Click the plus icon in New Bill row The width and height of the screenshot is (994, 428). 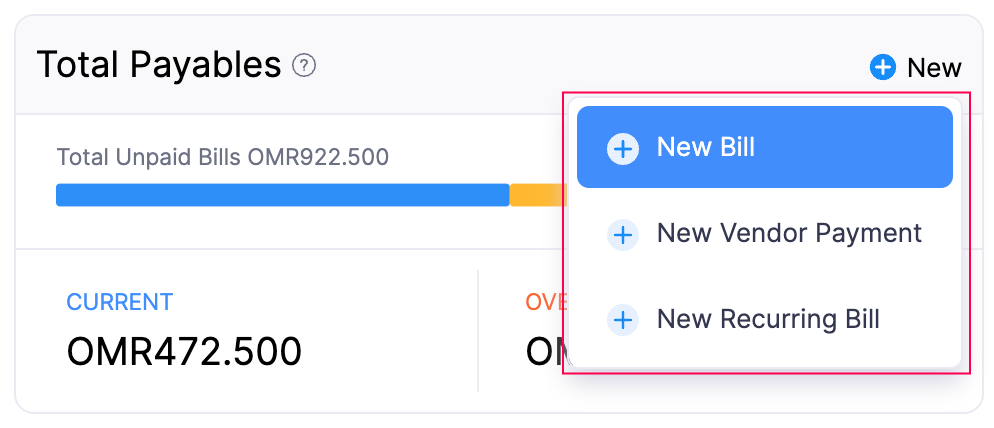click(x=623, y=149)
